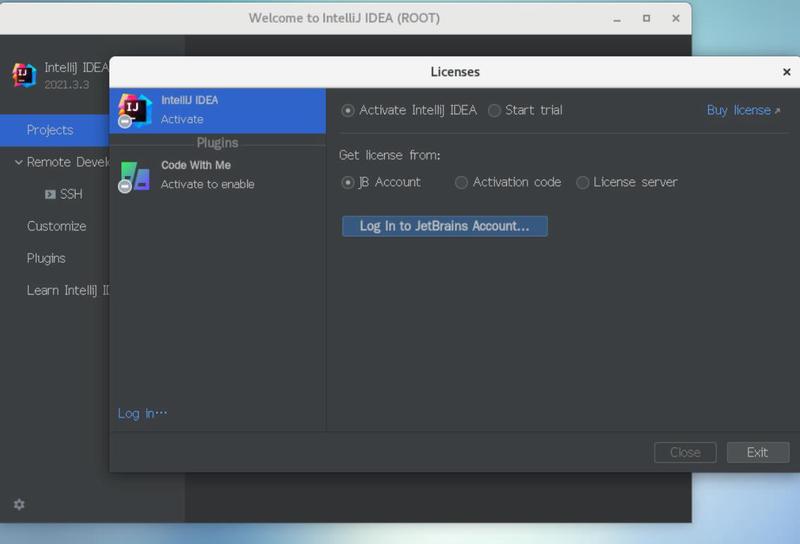Image resolution: width=800 pixels, height=544 pixels.
Task: Select the Code With Me plugin icon
Action: tap(134, 176)
